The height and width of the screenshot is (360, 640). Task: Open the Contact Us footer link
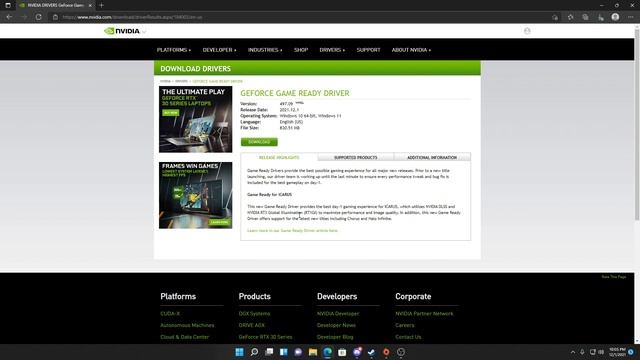pos(408,337)
